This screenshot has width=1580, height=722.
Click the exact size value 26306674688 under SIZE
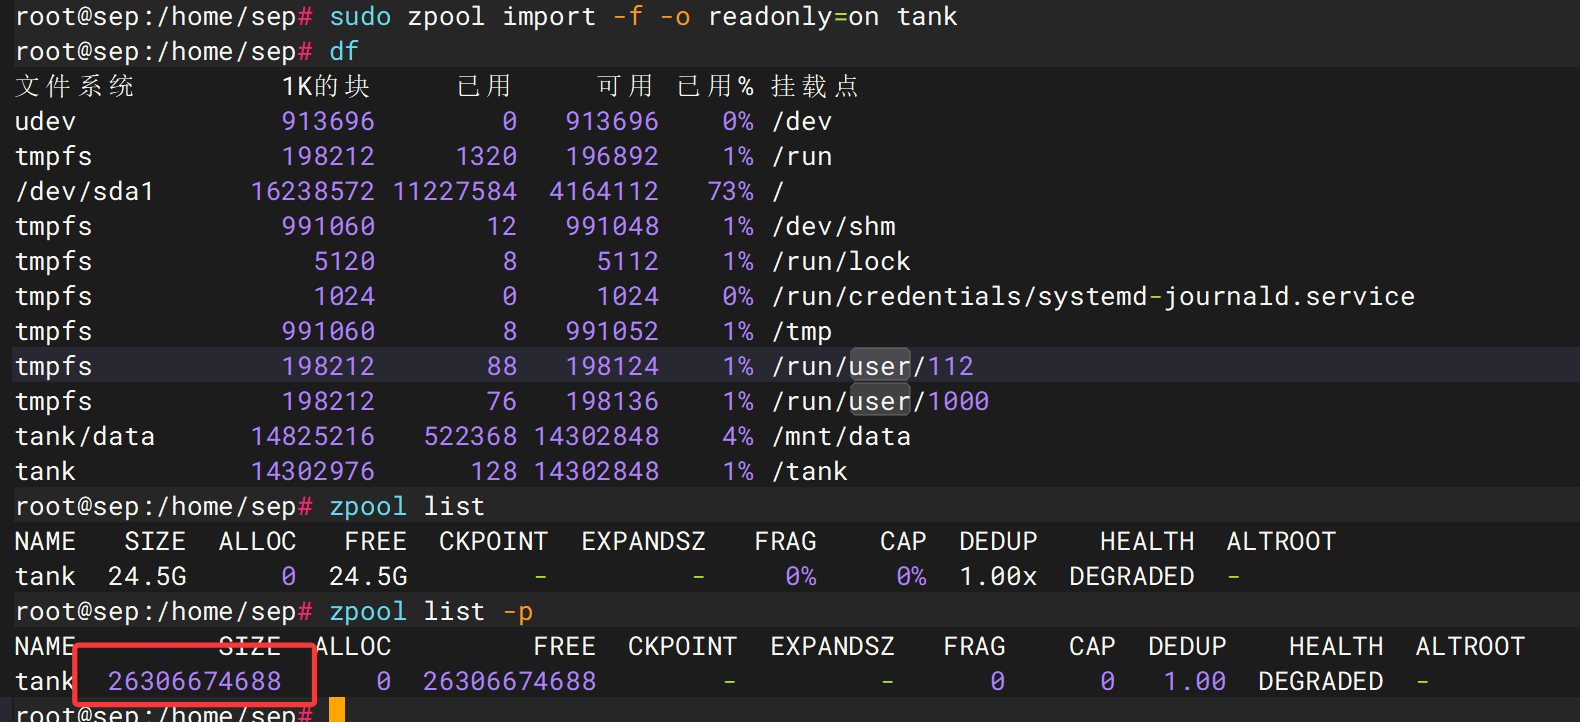click(195, 682)
